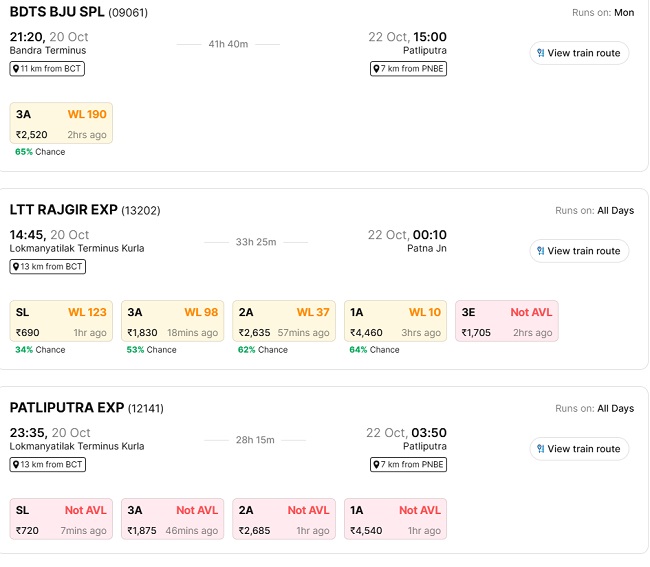Screen dimensions: 650x567
Task: Select 1A WL 10 class at ₹4,460
Action: click(395, 322)
